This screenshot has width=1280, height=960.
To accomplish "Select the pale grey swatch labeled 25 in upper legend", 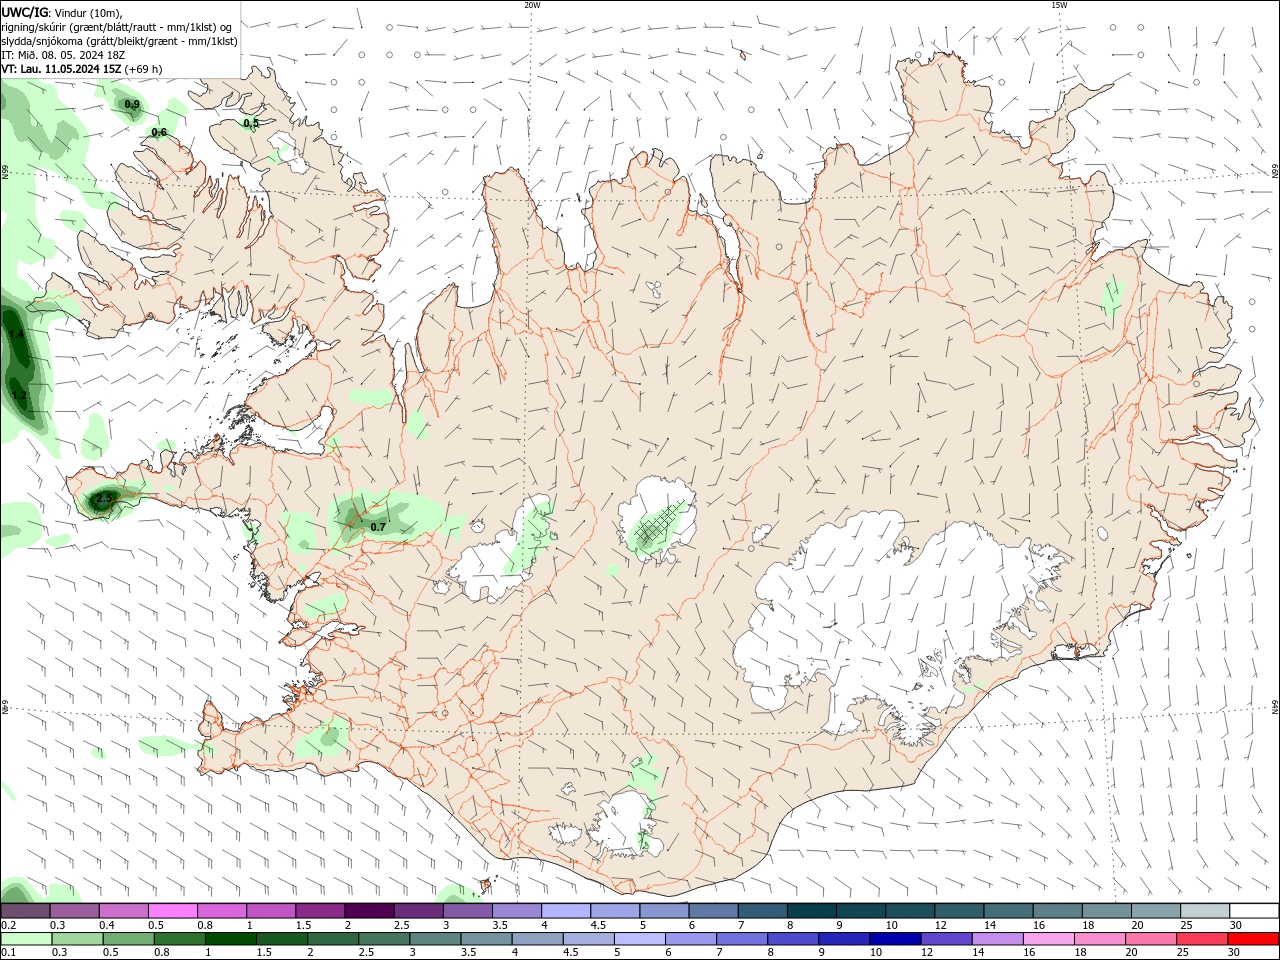I will point(1205,911).
